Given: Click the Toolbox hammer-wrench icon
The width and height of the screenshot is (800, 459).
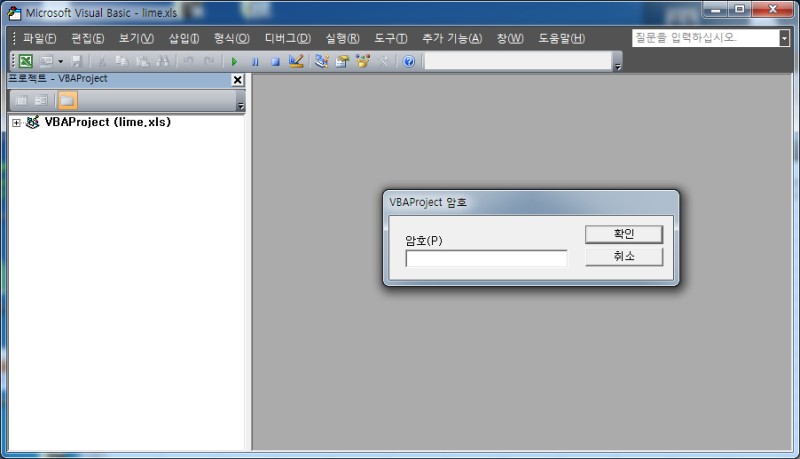Looking at the screenshot, I should (383, 61).
